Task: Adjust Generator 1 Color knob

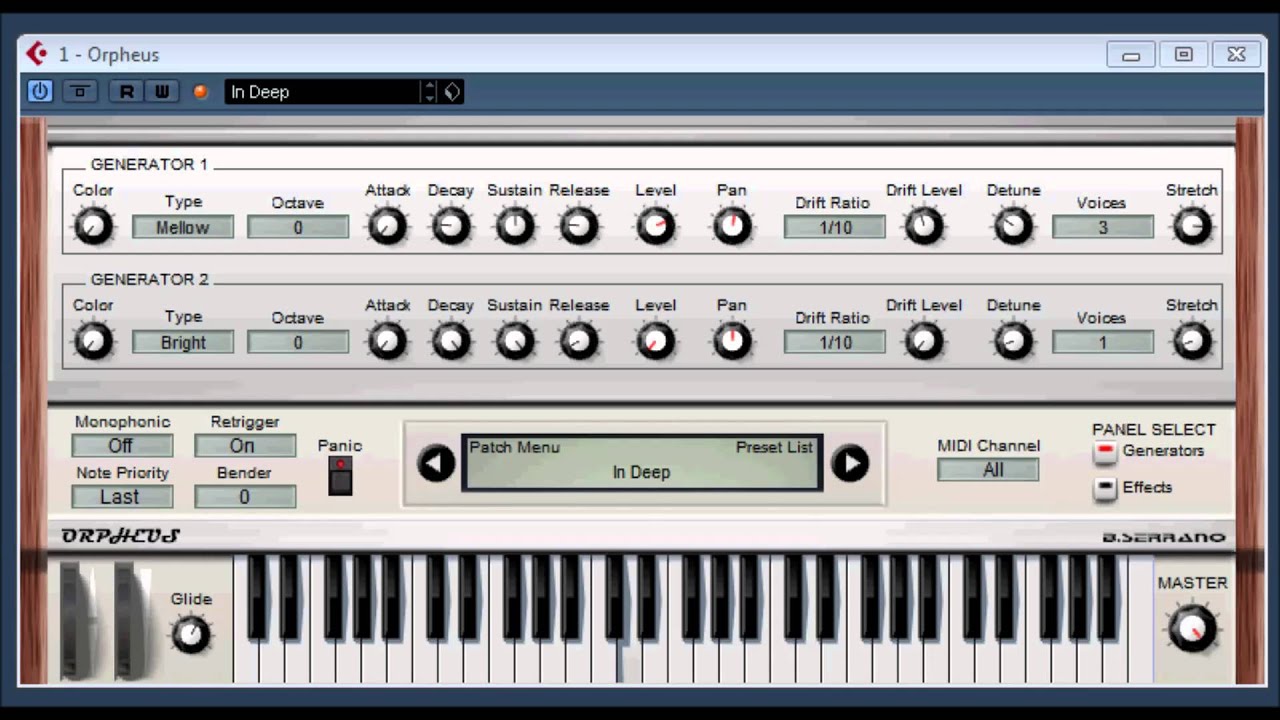Action: pos(93,226)
